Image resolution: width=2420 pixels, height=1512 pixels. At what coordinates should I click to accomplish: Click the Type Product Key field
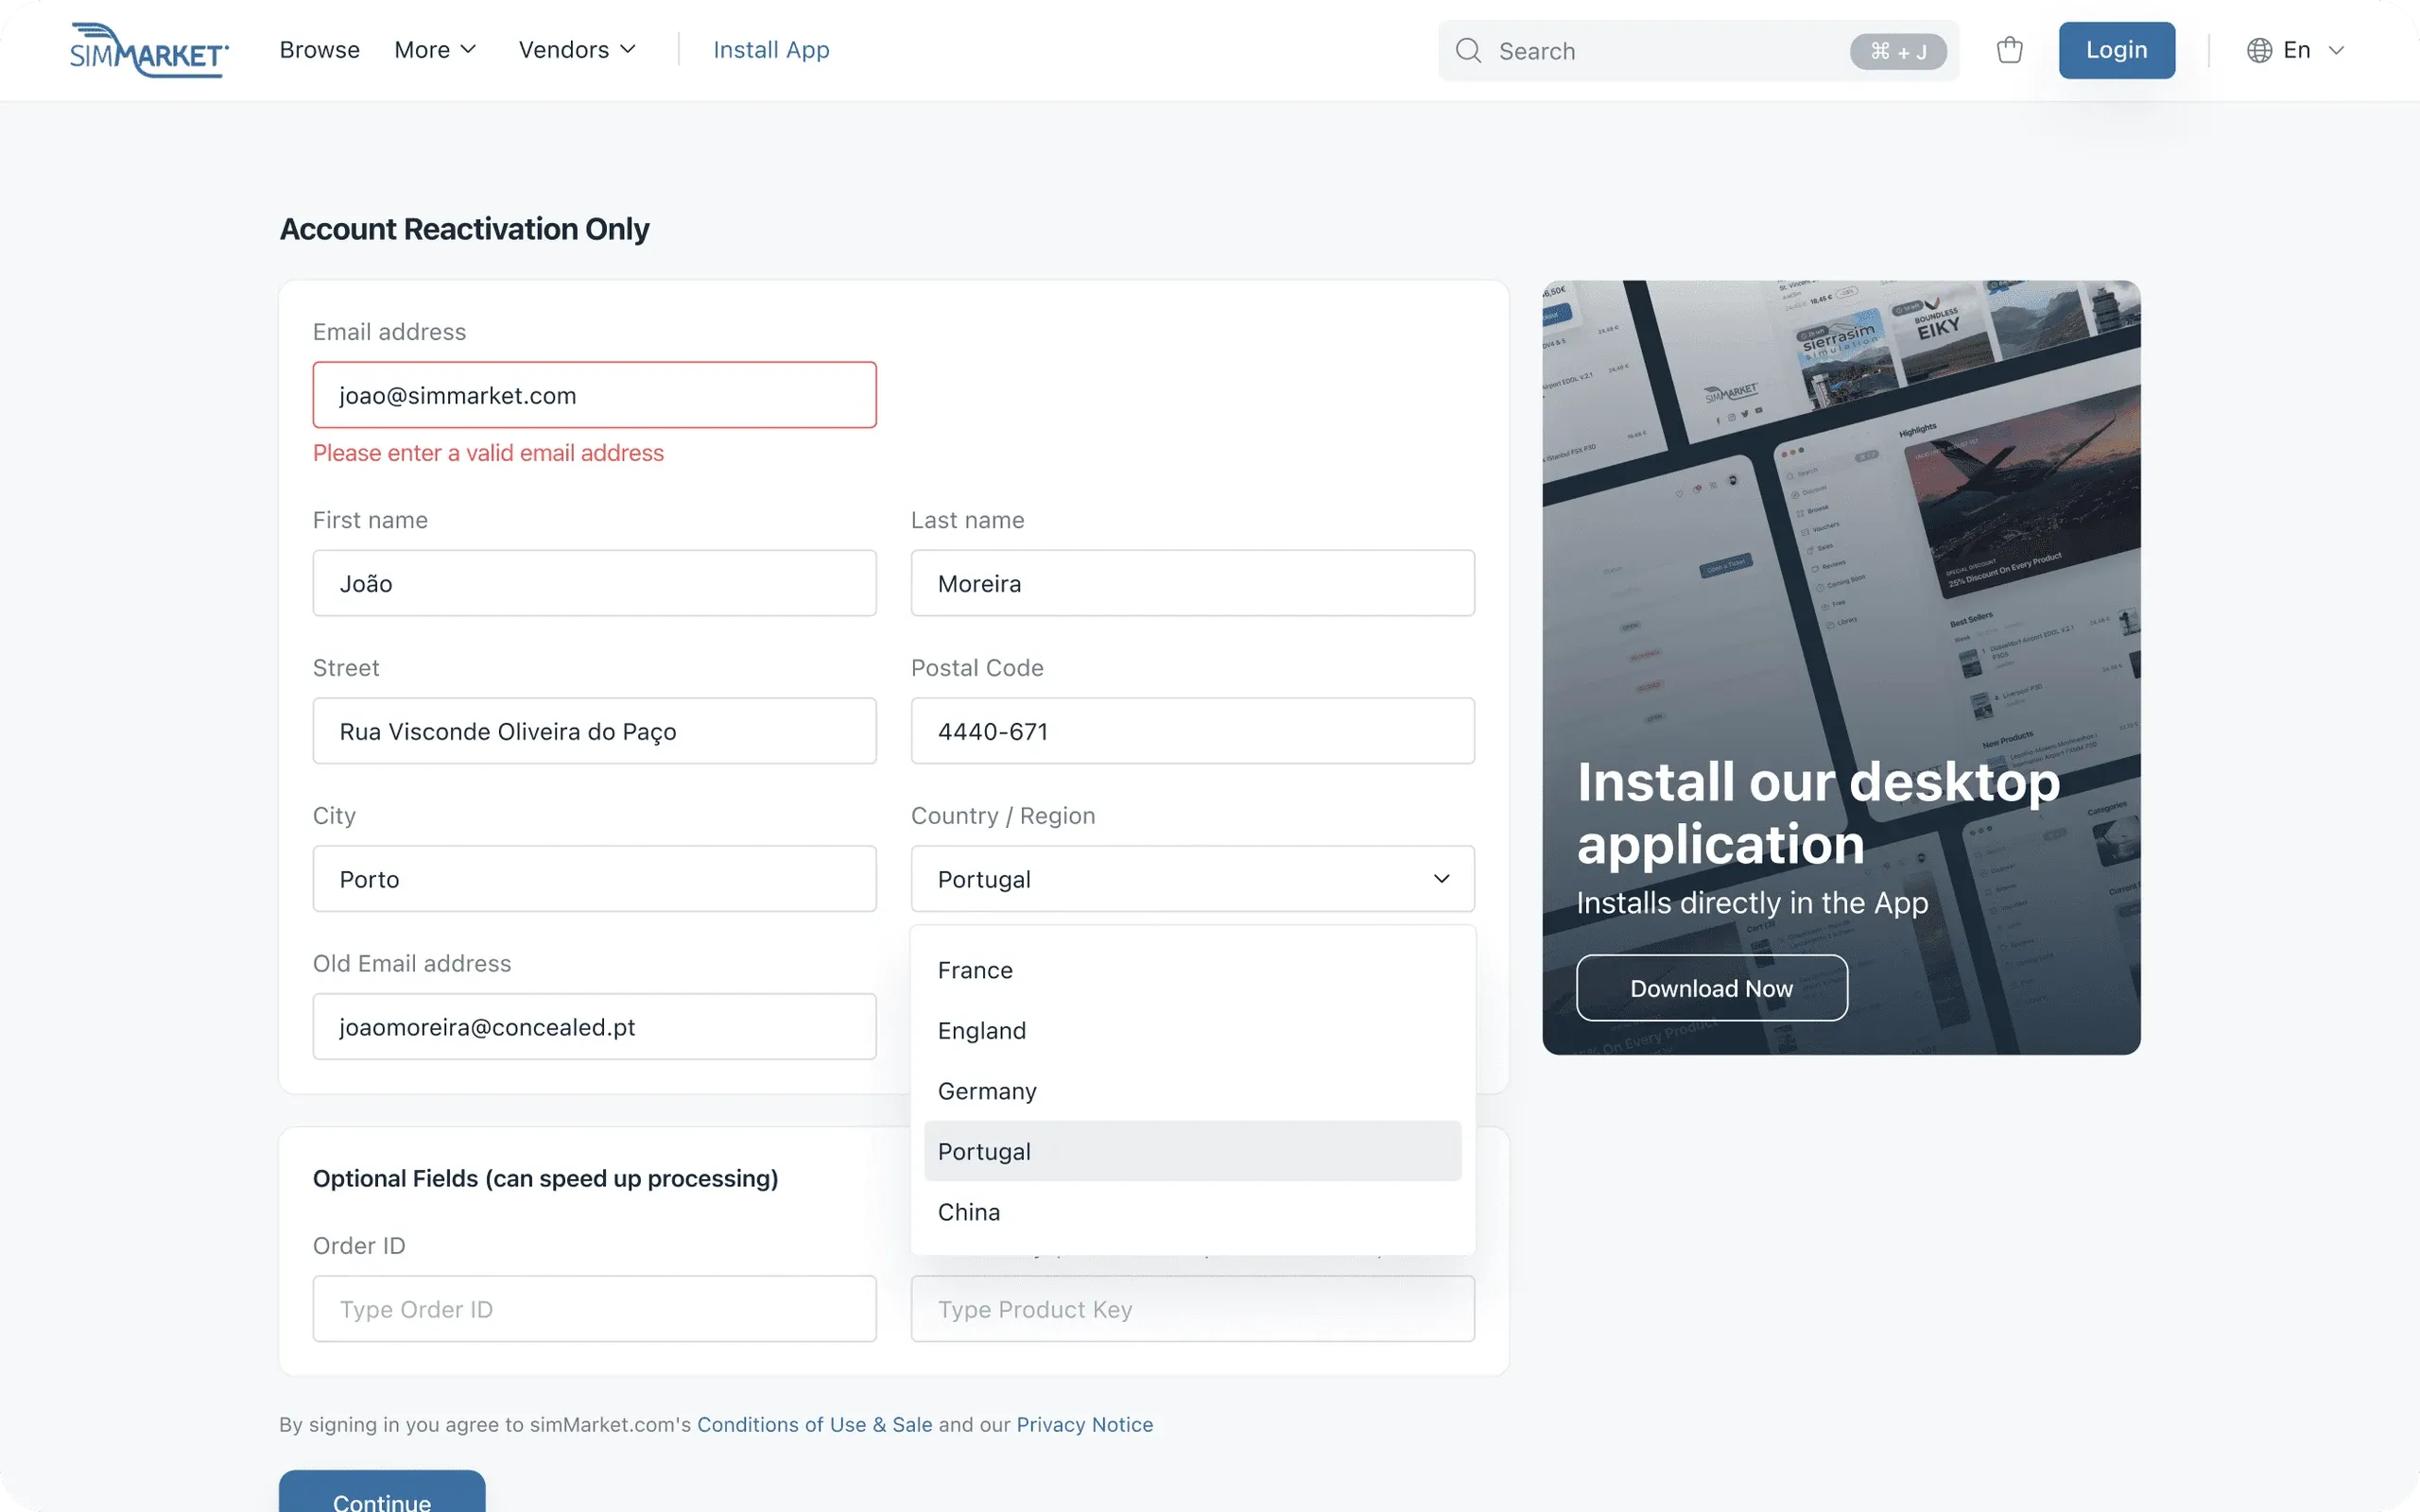pyautogui.click(x=1192, y=1309)
